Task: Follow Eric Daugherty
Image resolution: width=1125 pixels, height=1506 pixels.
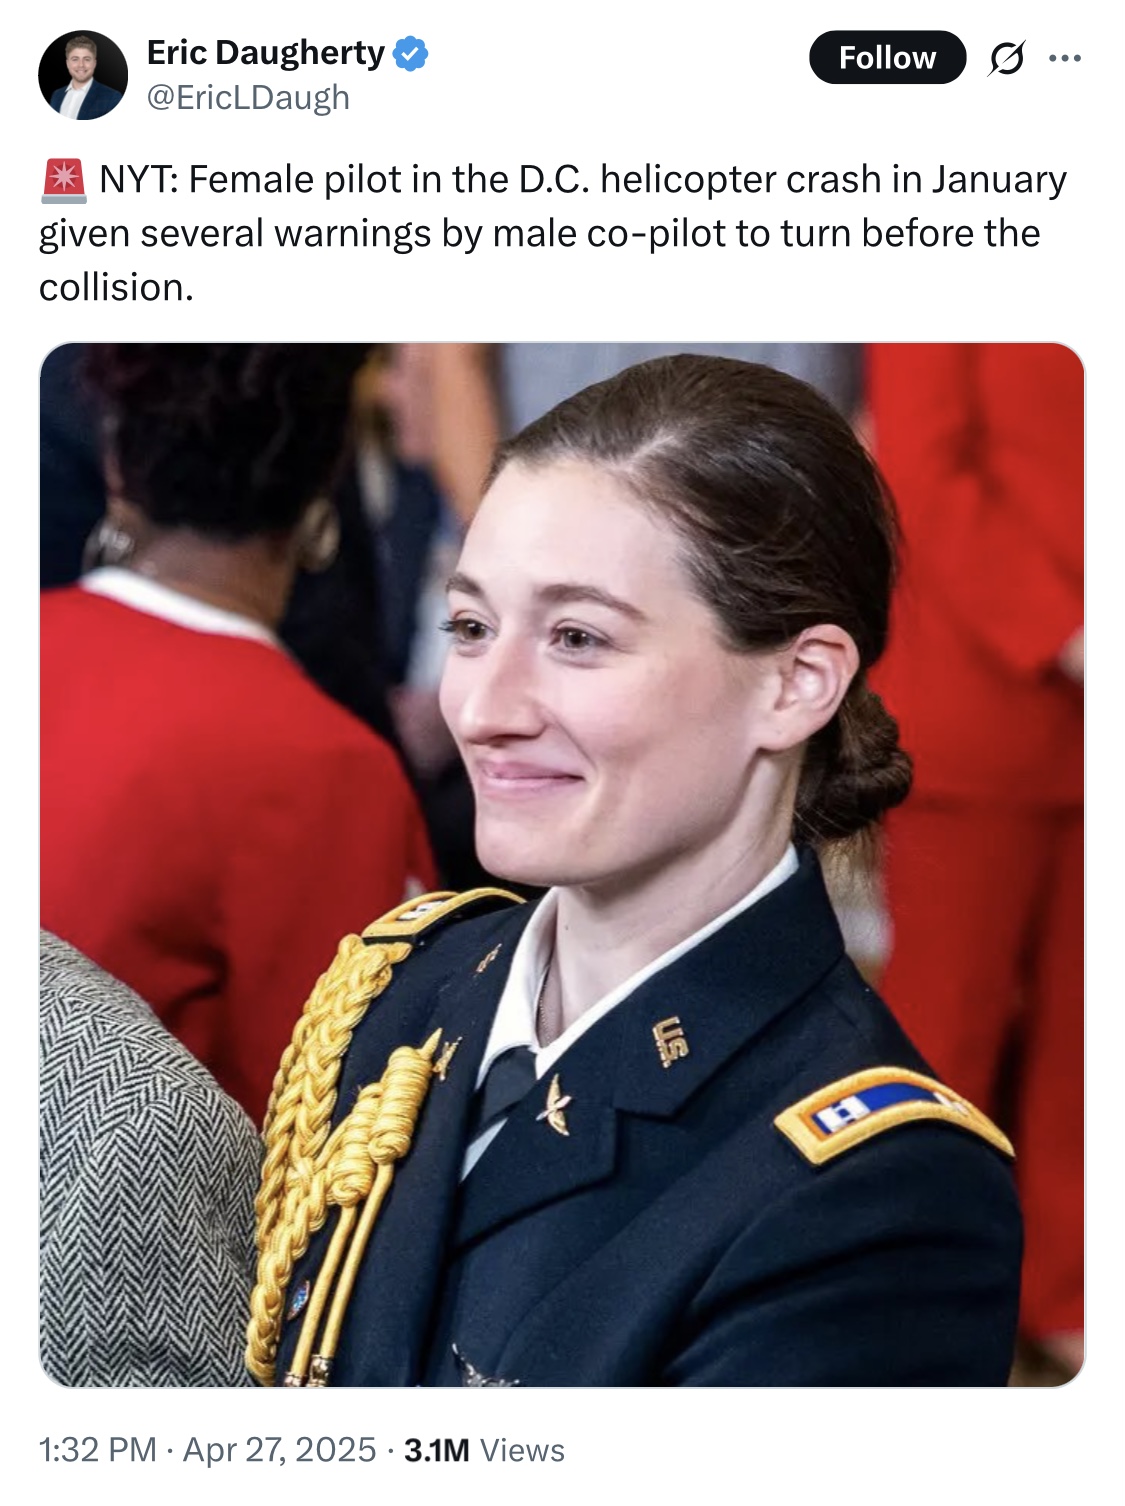Action: tap(887, 58)
